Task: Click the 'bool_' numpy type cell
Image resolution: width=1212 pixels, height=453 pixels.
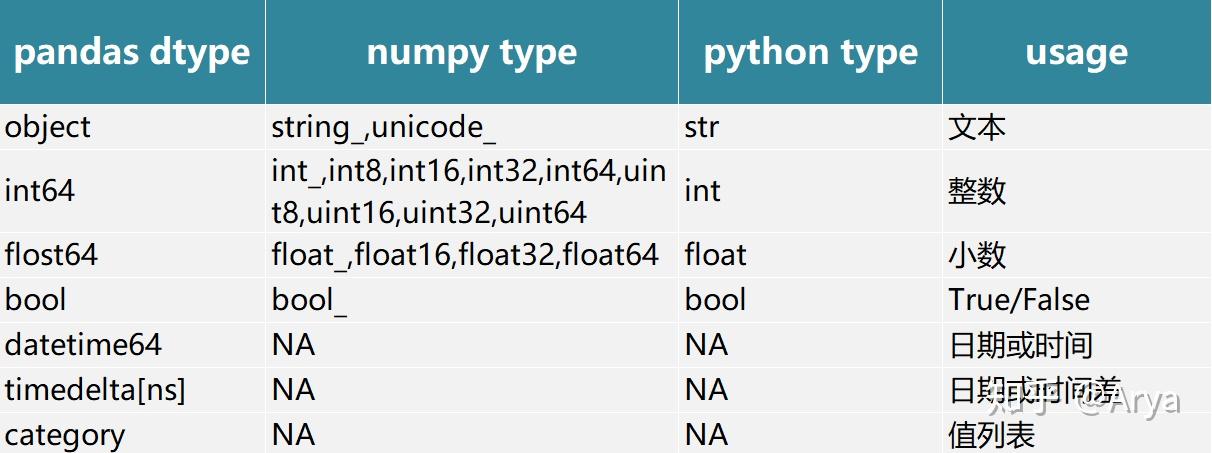Action: [x=472, y=300]
